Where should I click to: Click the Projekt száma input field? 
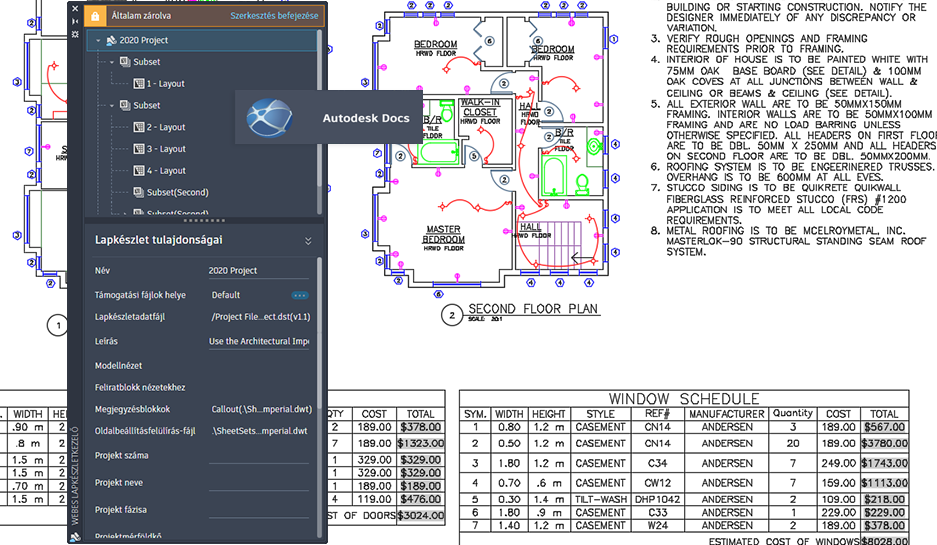tap(259, 456)
